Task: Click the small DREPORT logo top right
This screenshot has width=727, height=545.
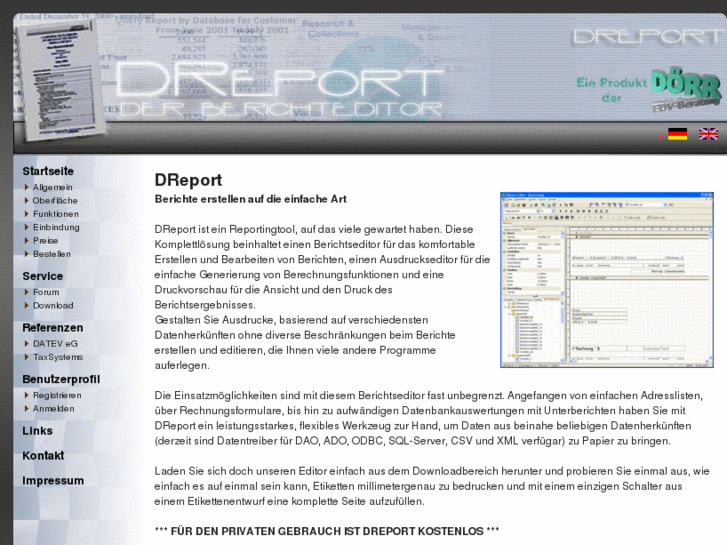Action: (x=647, y=37)
